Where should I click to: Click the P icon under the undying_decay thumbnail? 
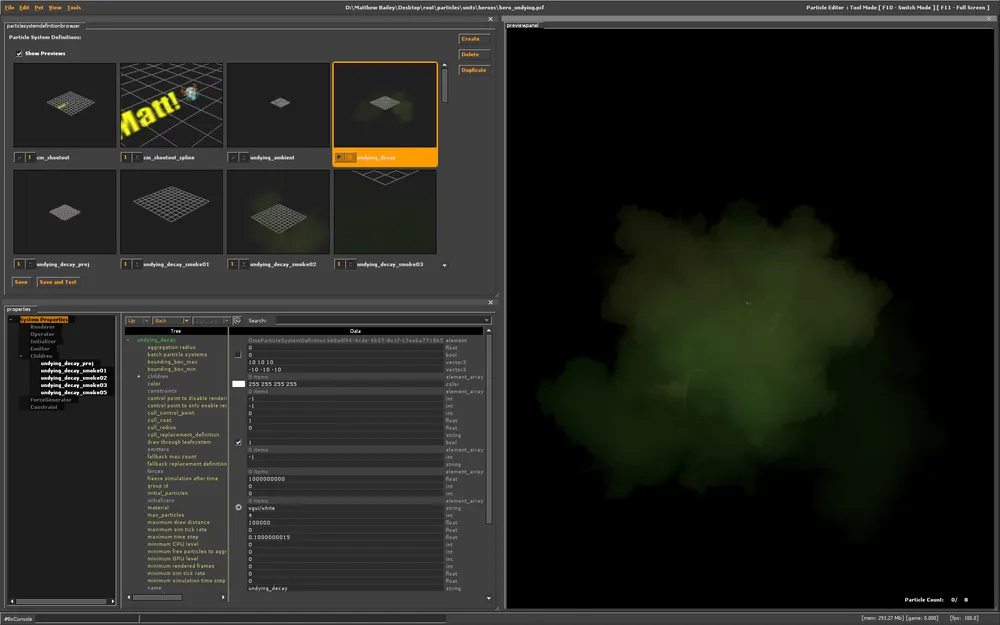coord(340,157)
